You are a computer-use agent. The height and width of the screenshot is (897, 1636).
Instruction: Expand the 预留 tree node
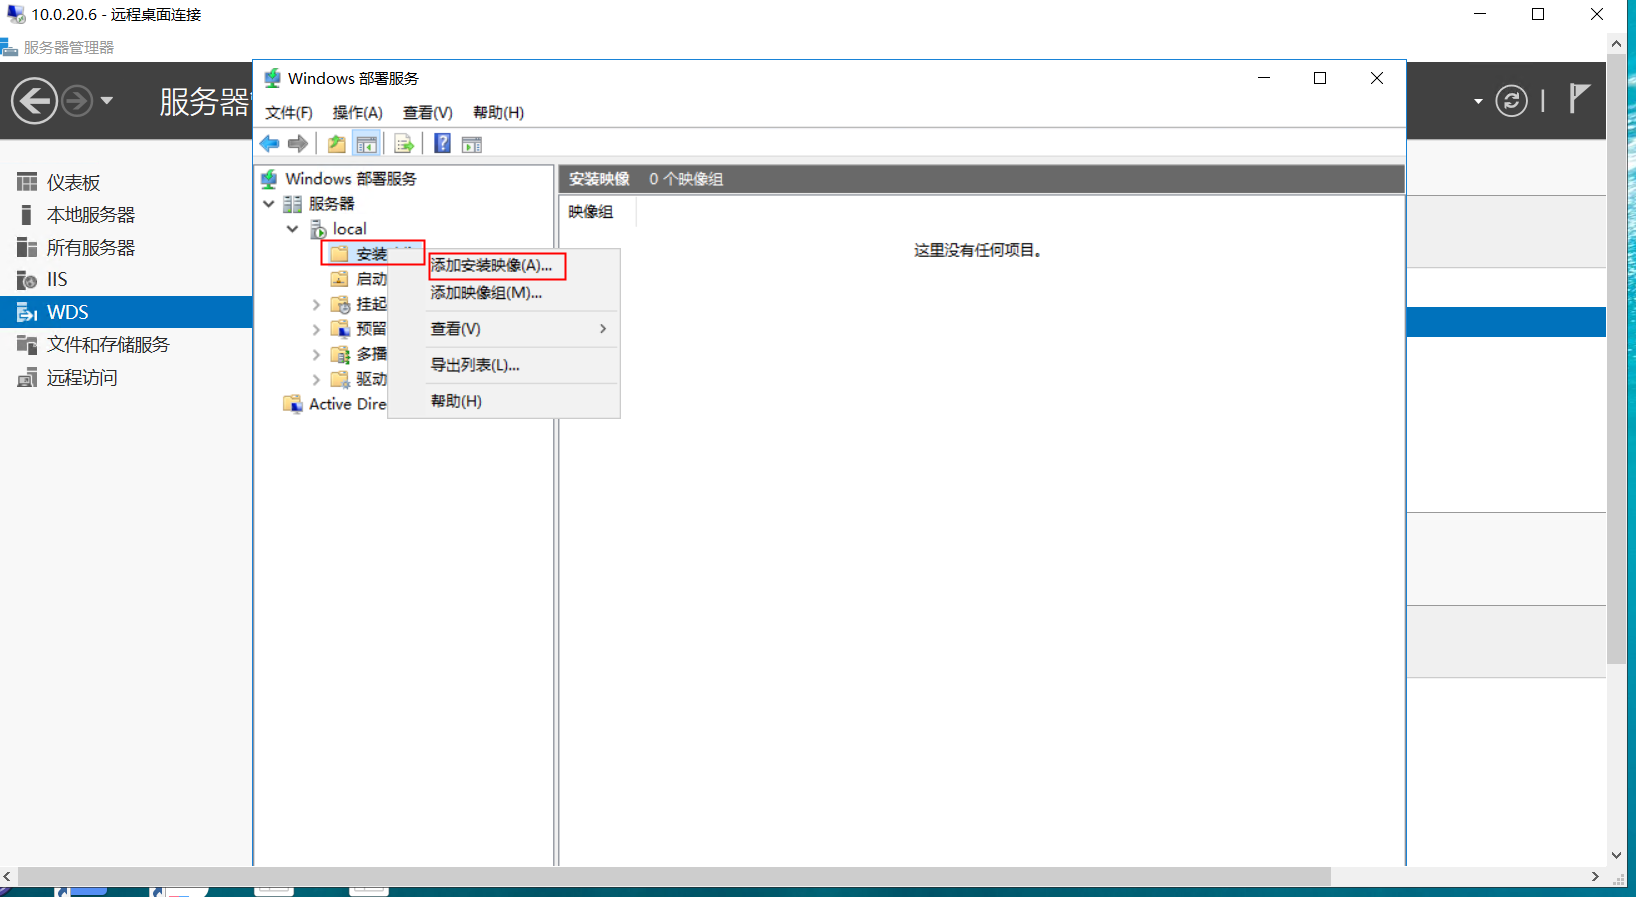tap(317, 329)
